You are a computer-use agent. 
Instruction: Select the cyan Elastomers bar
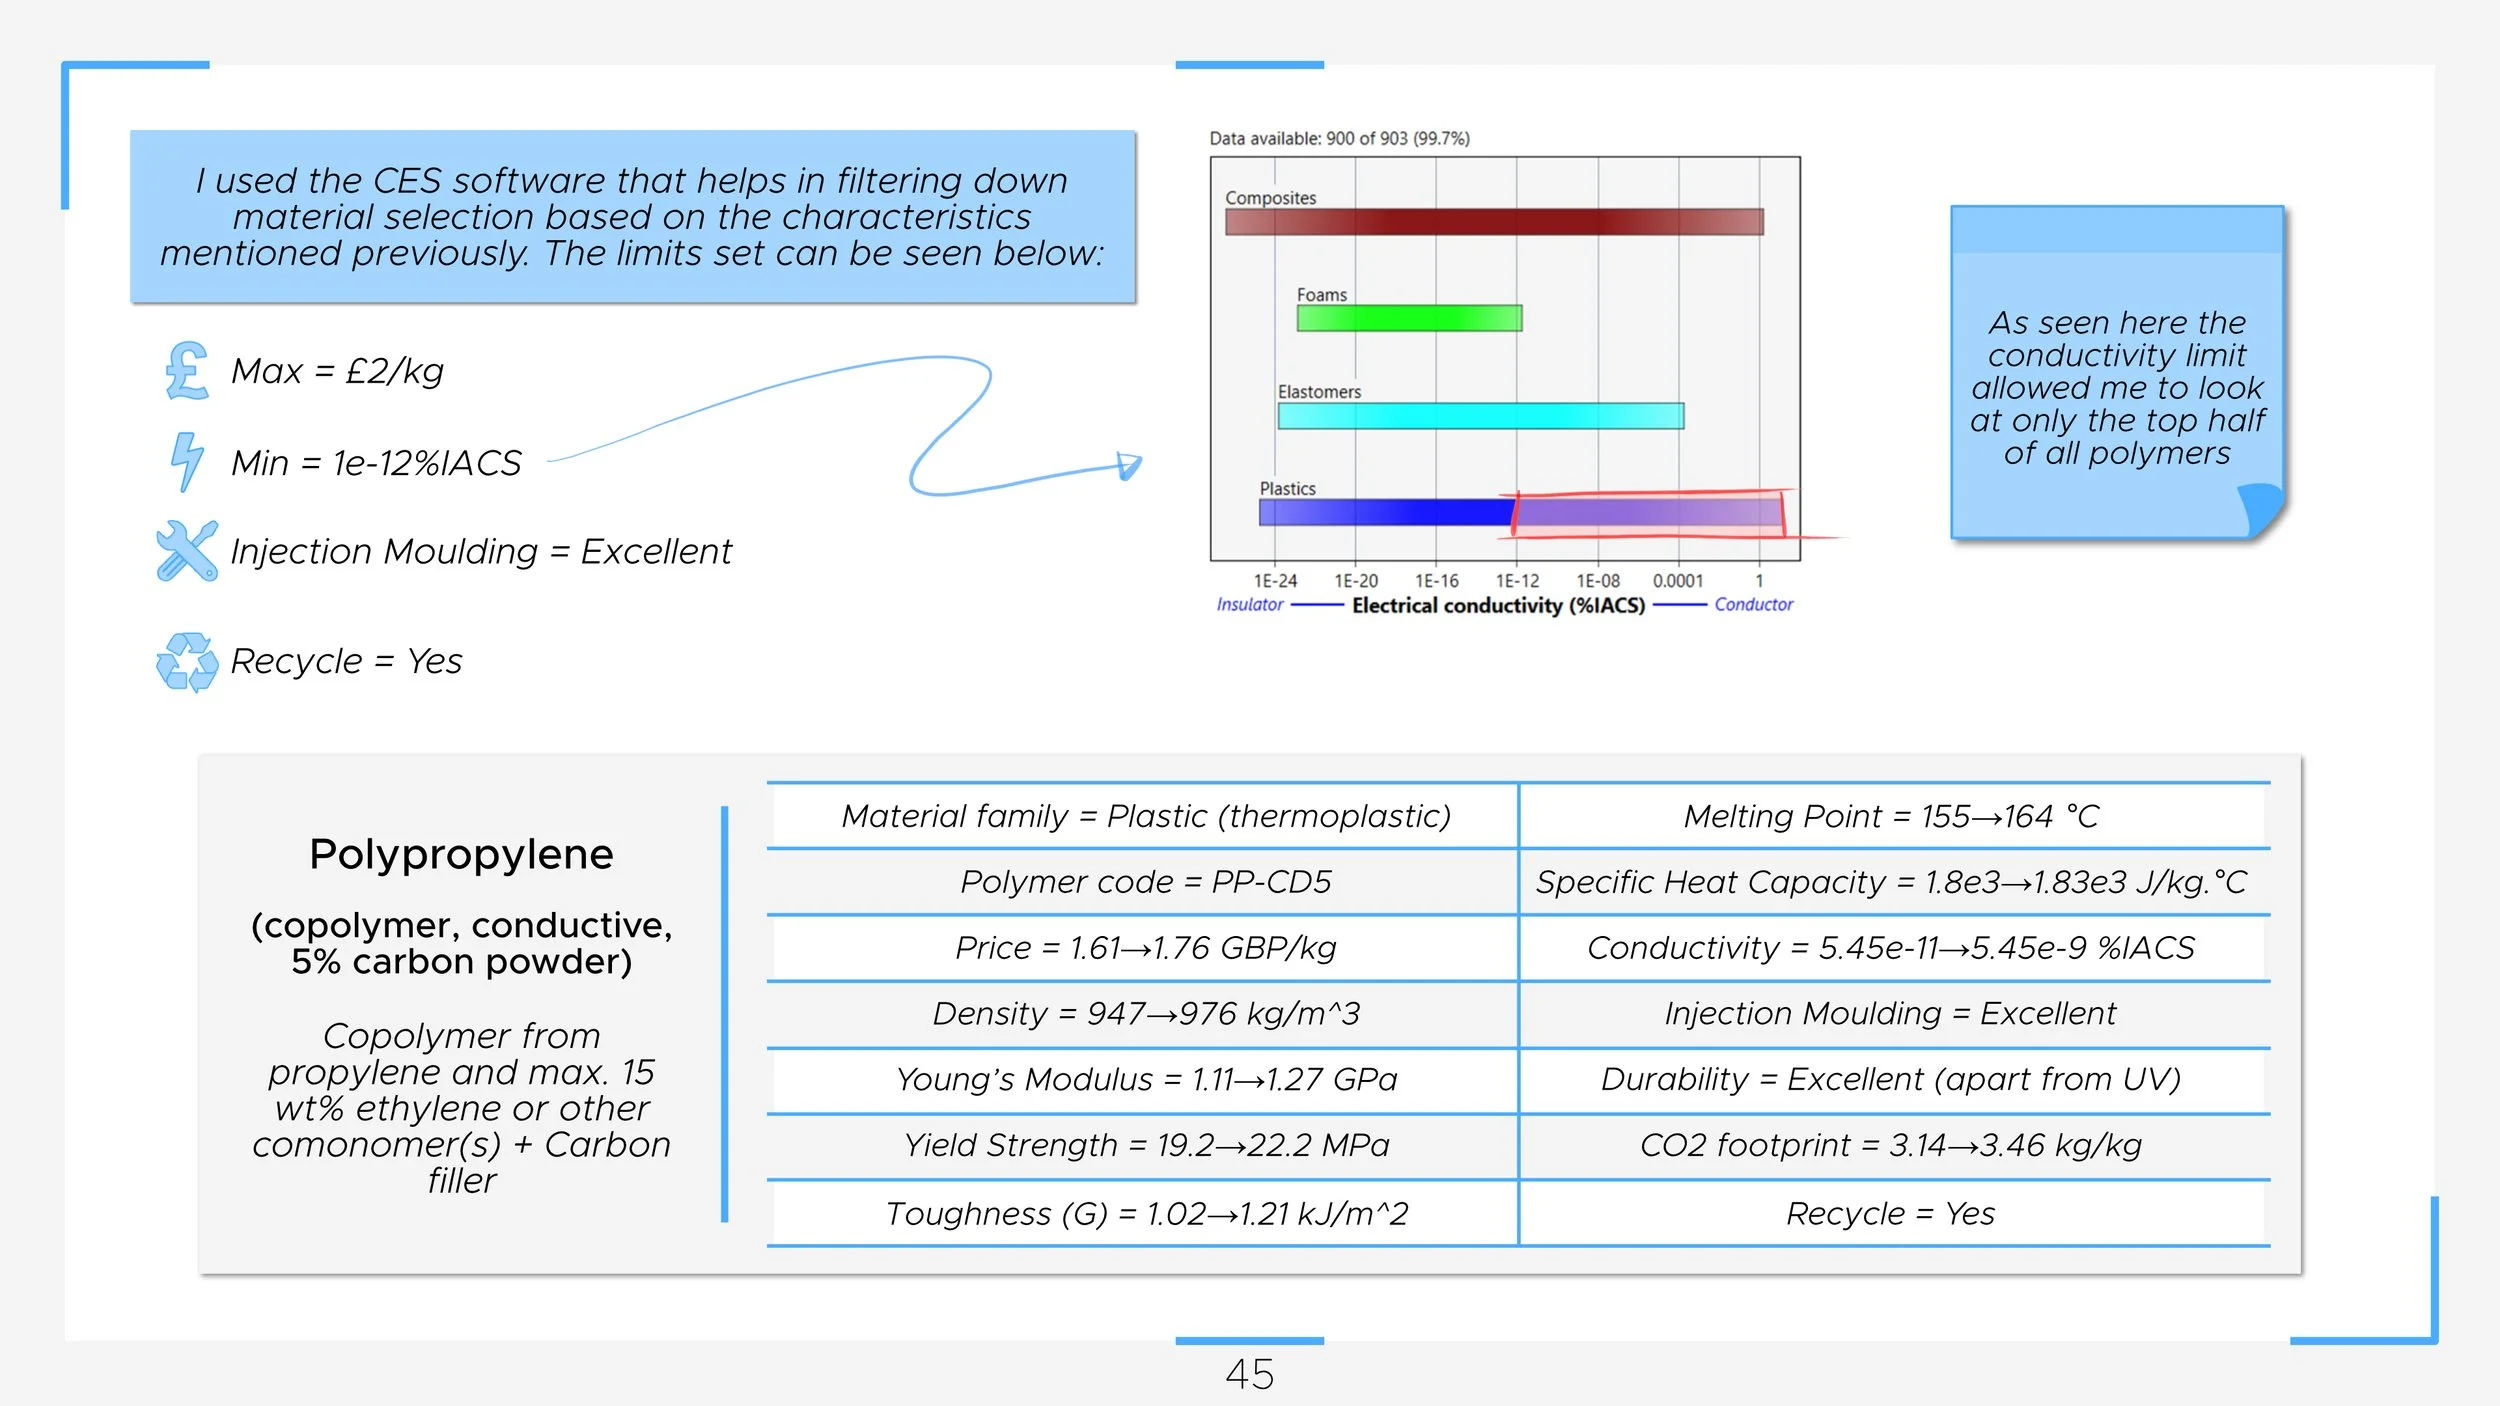1480,415
